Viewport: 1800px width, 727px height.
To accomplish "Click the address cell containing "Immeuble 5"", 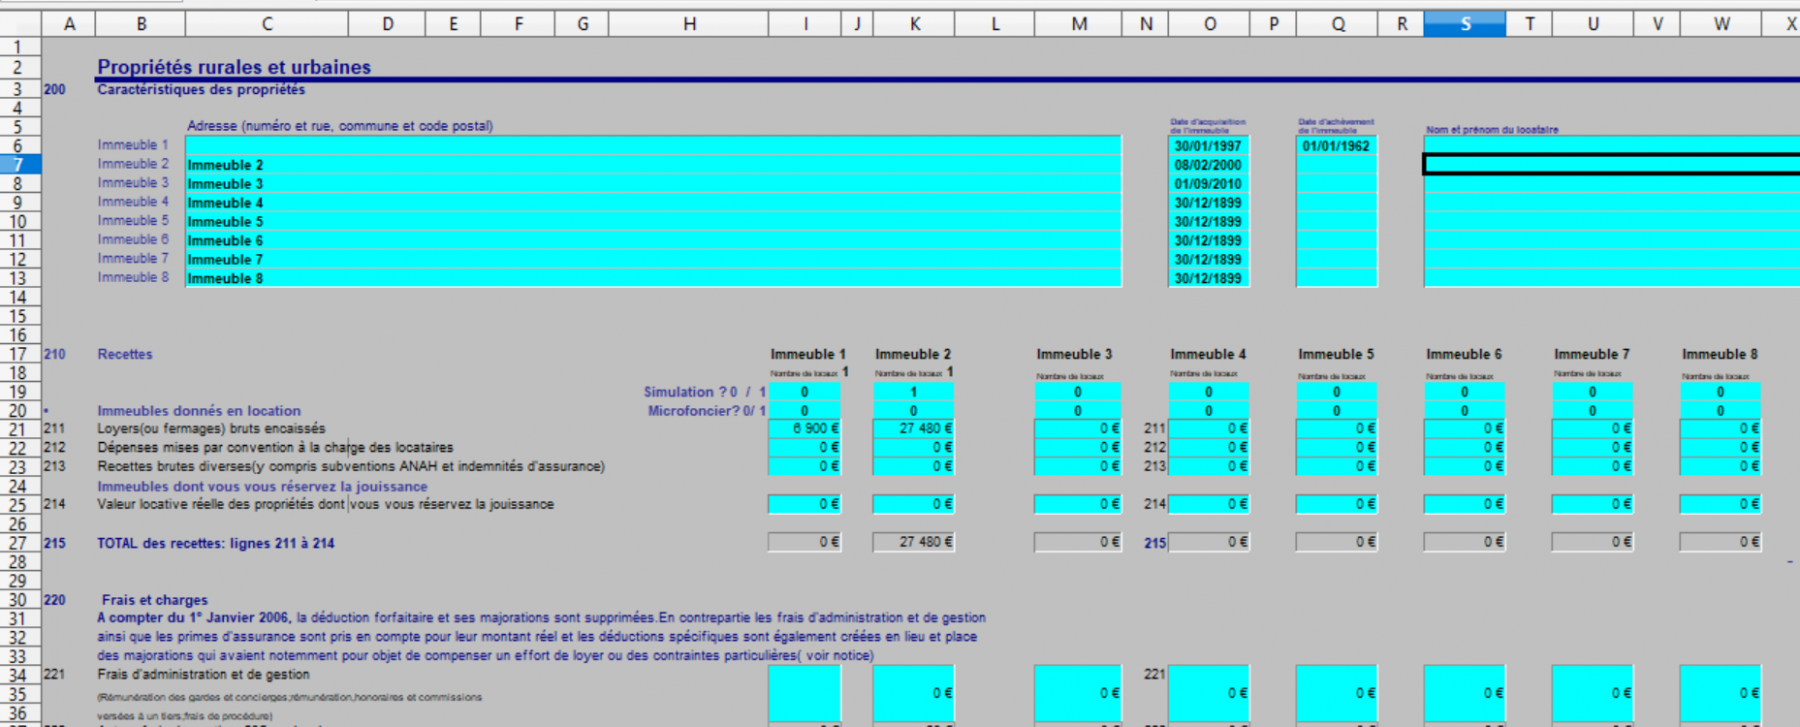I will pyautogui.click(x=653, y=221).
